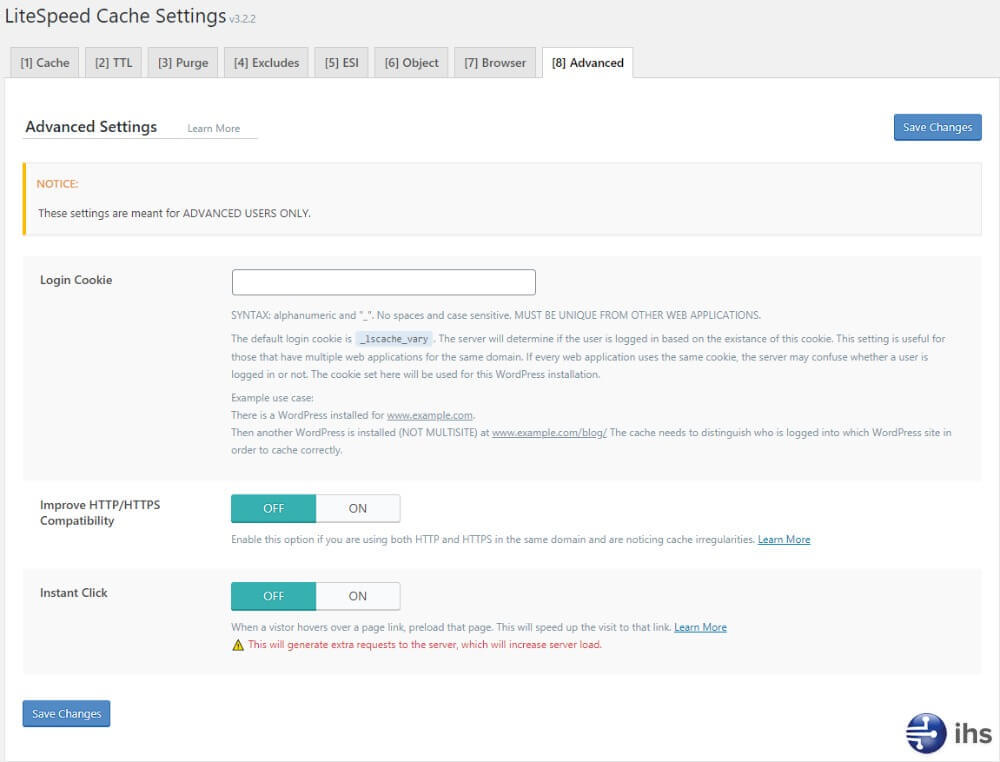The height and width of the screenshot is (762, 1000).
Task: Click the bottom Save Changes button
Action: (x=66, y=714)
